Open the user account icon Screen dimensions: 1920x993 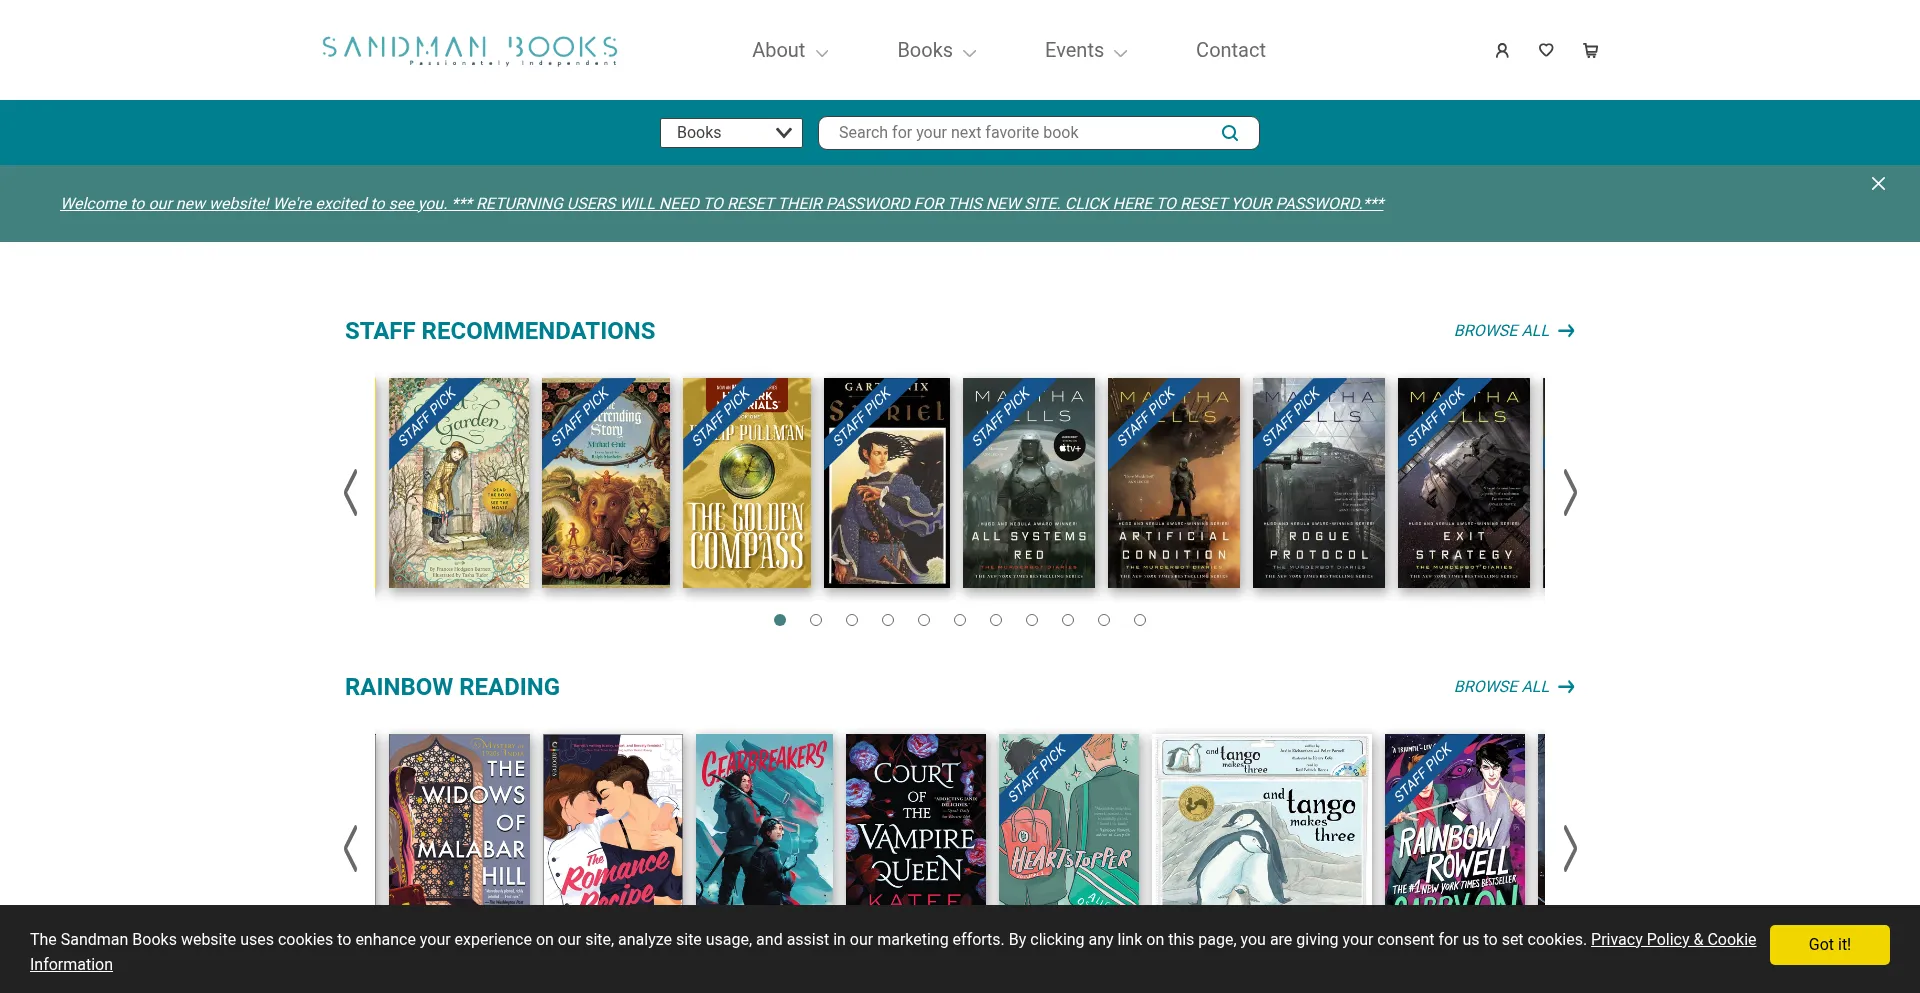(1501, 50)
